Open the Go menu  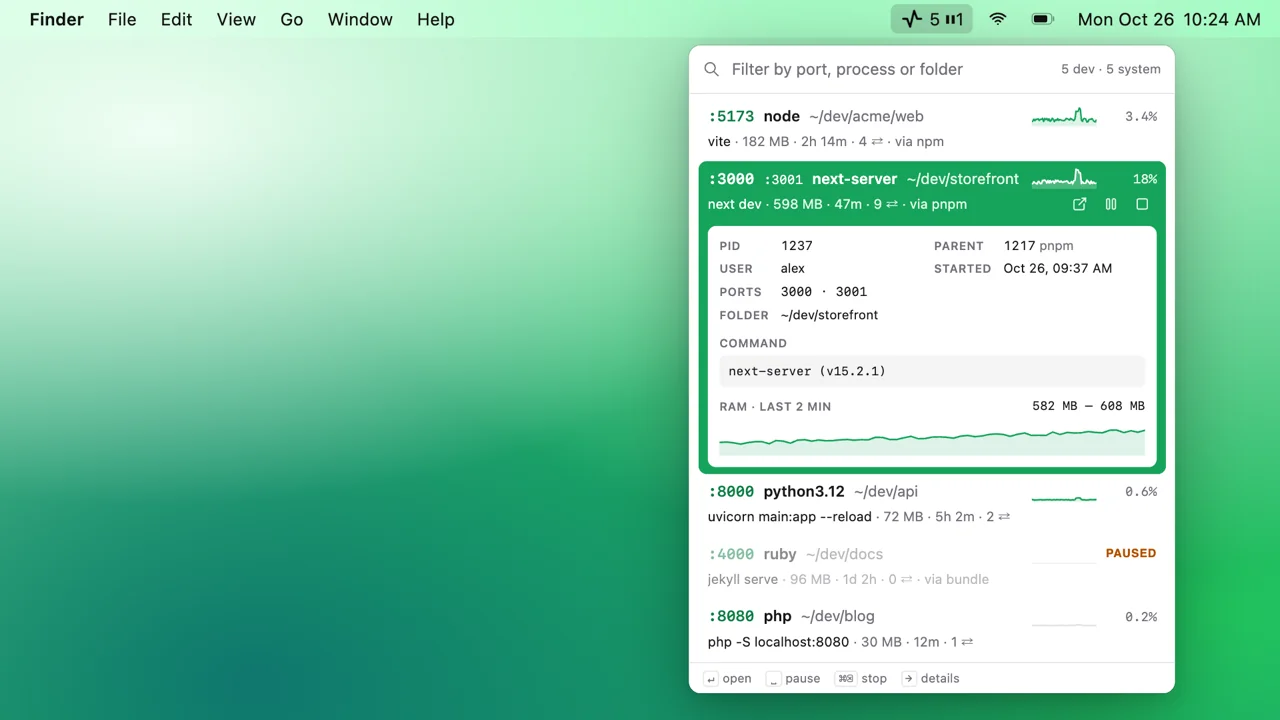(292, 19)
